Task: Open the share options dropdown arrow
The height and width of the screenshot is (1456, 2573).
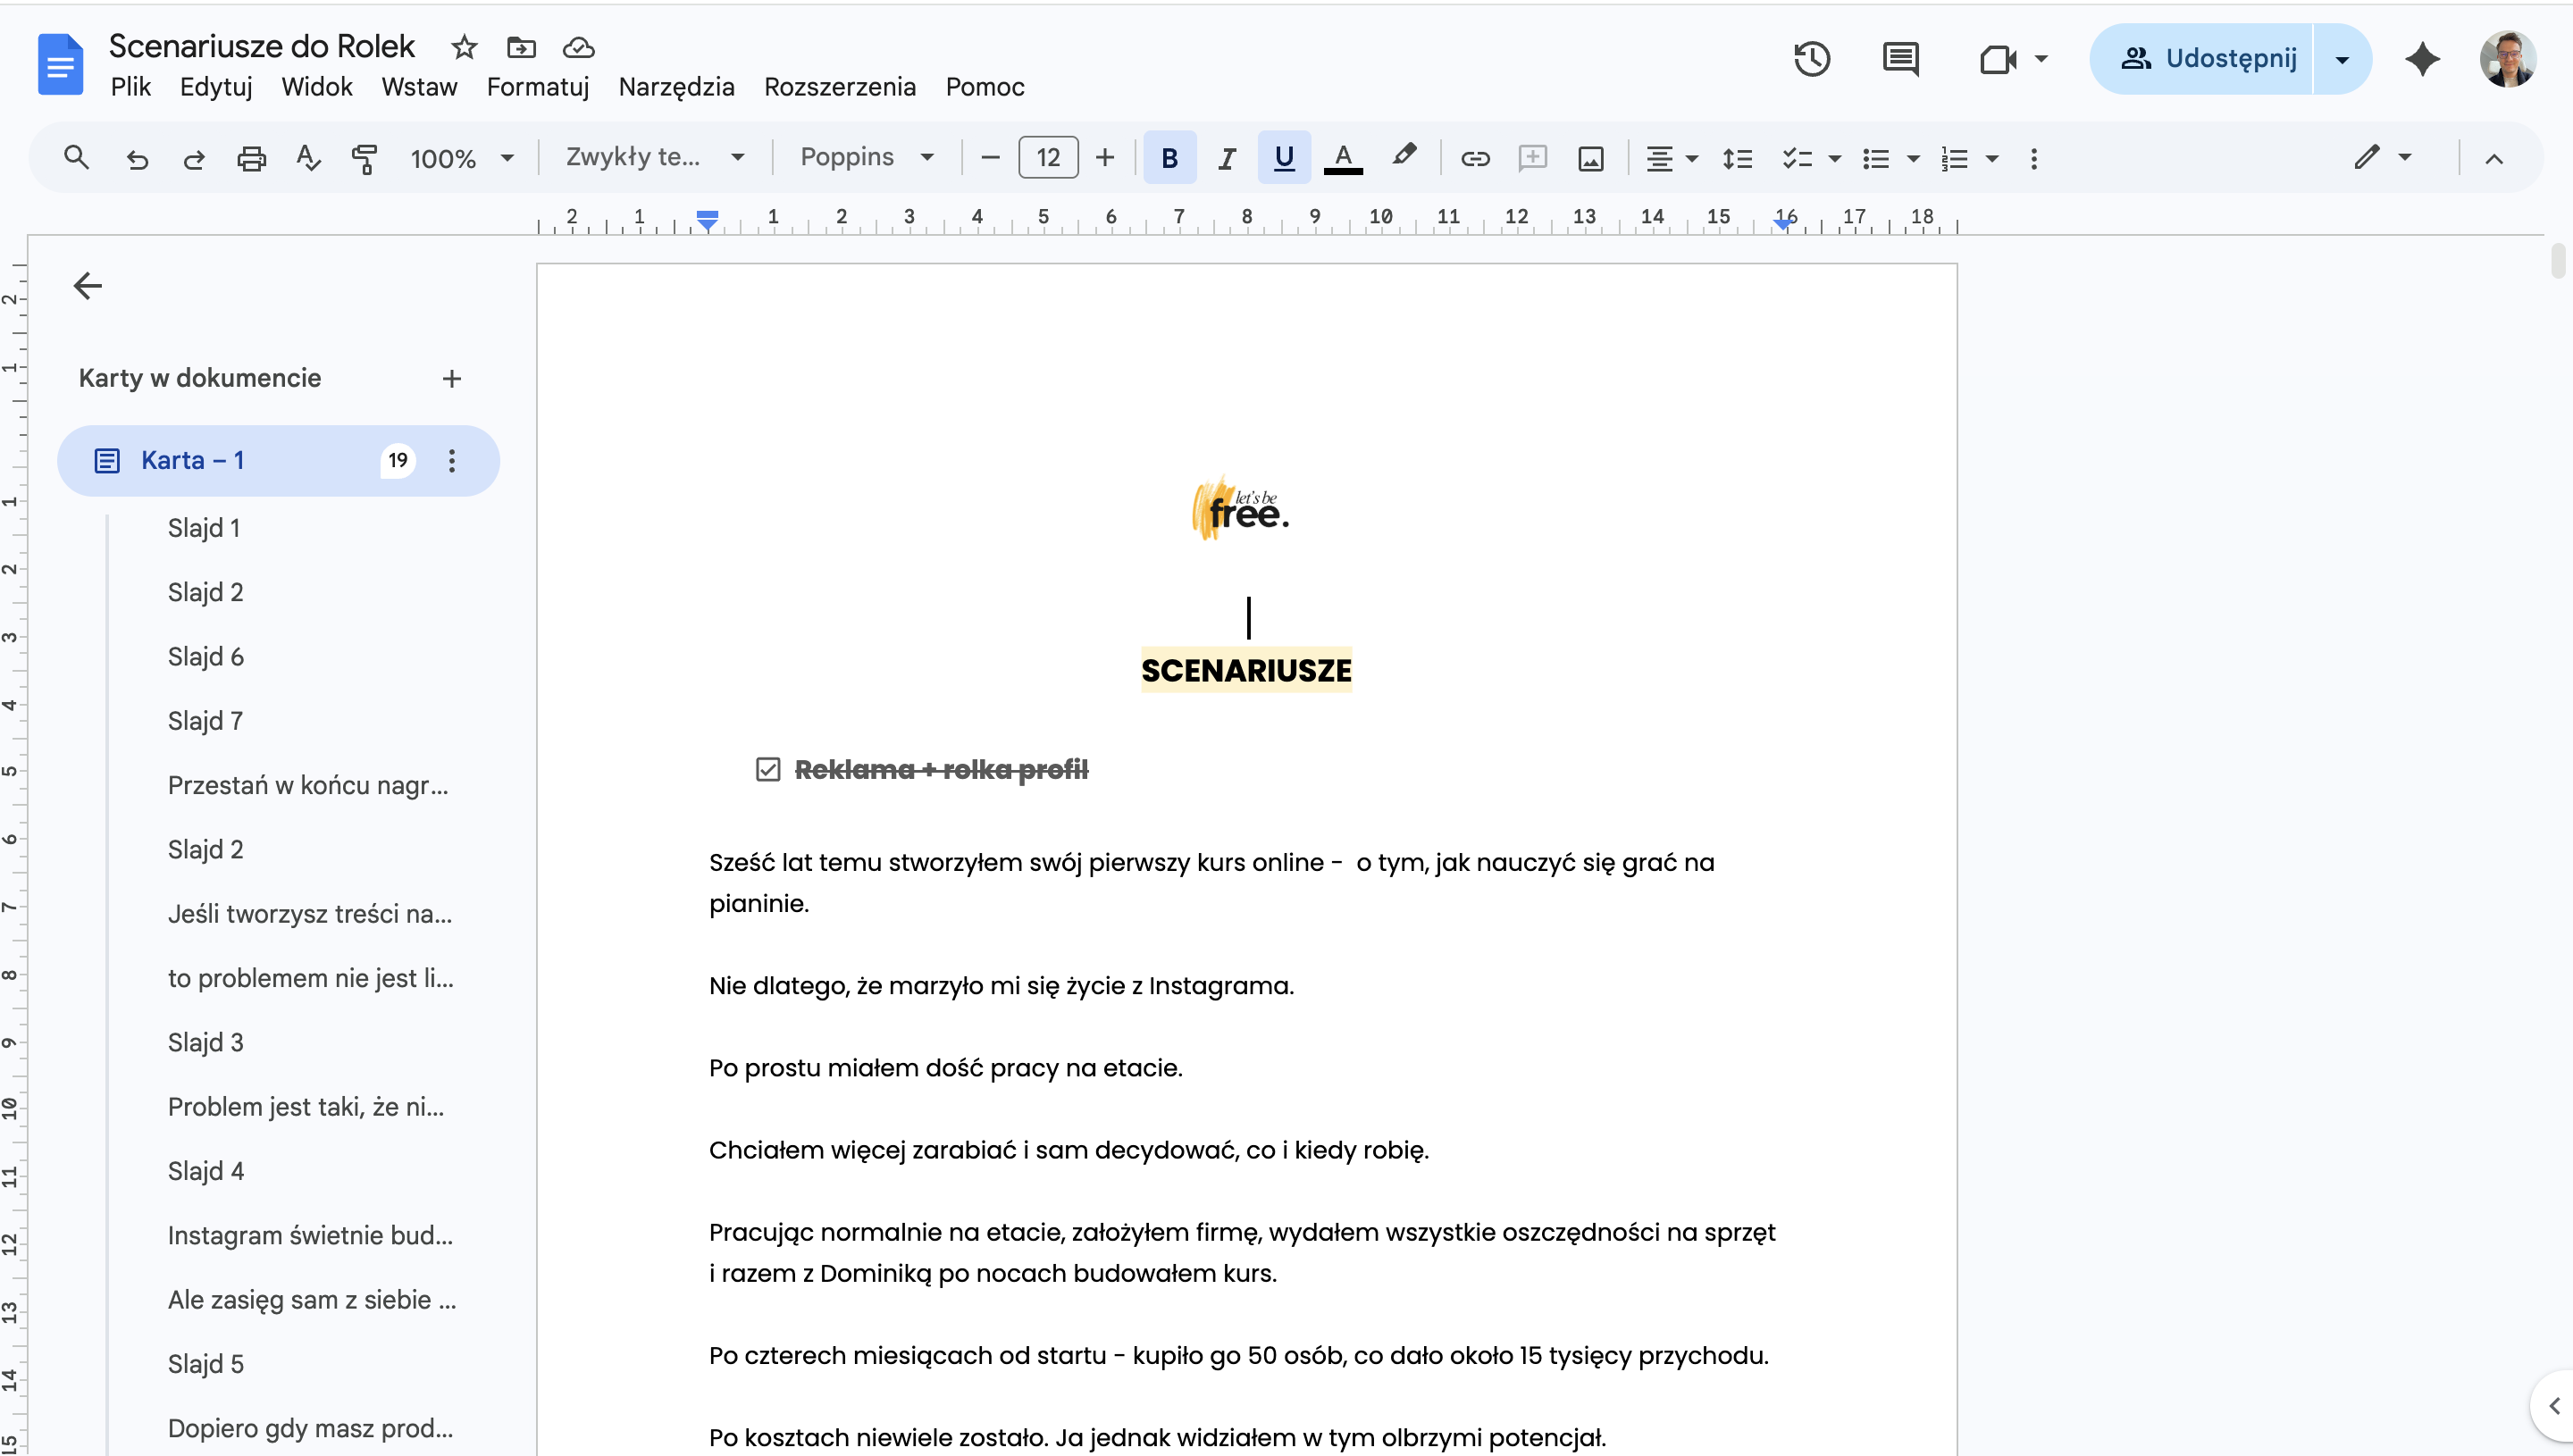Action: (x=2342, y=59)
